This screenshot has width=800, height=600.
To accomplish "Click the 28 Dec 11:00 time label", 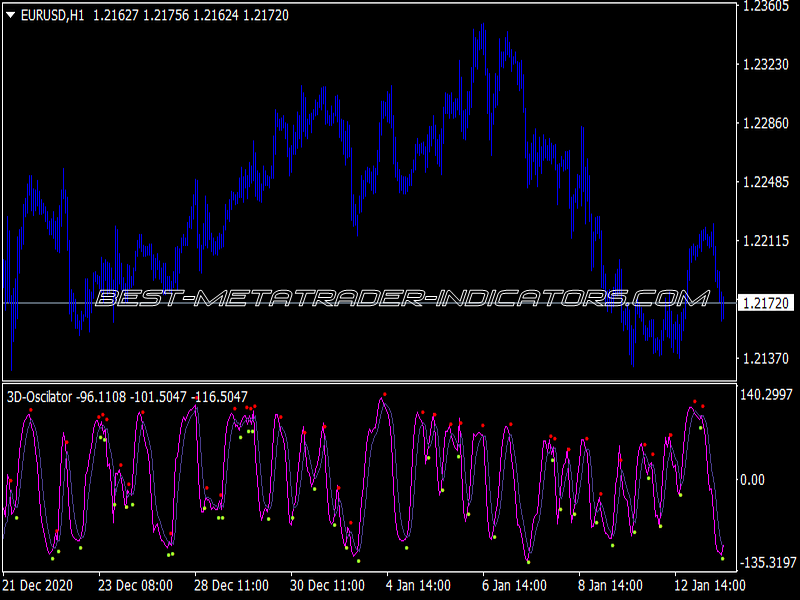I will tap(231, 585).
